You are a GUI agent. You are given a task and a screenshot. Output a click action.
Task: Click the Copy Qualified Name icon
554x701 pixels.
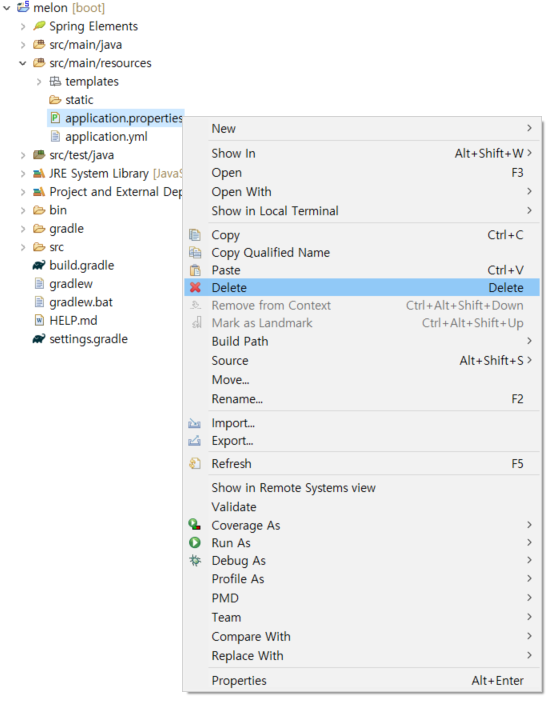click(x=195, y=253)
